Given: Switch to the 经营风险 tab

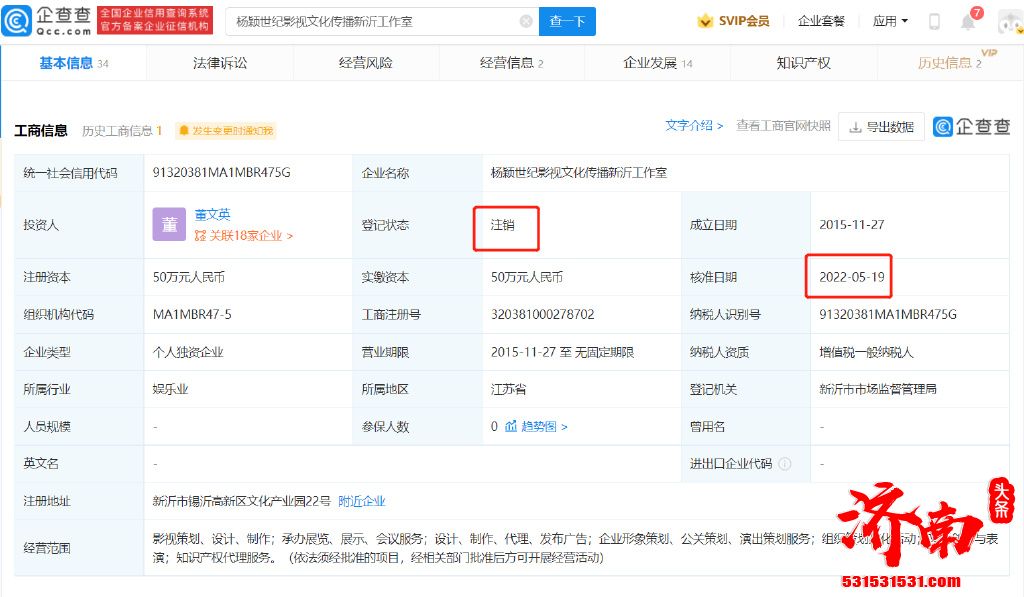Looking at the screenshot, I should (366, 63).
